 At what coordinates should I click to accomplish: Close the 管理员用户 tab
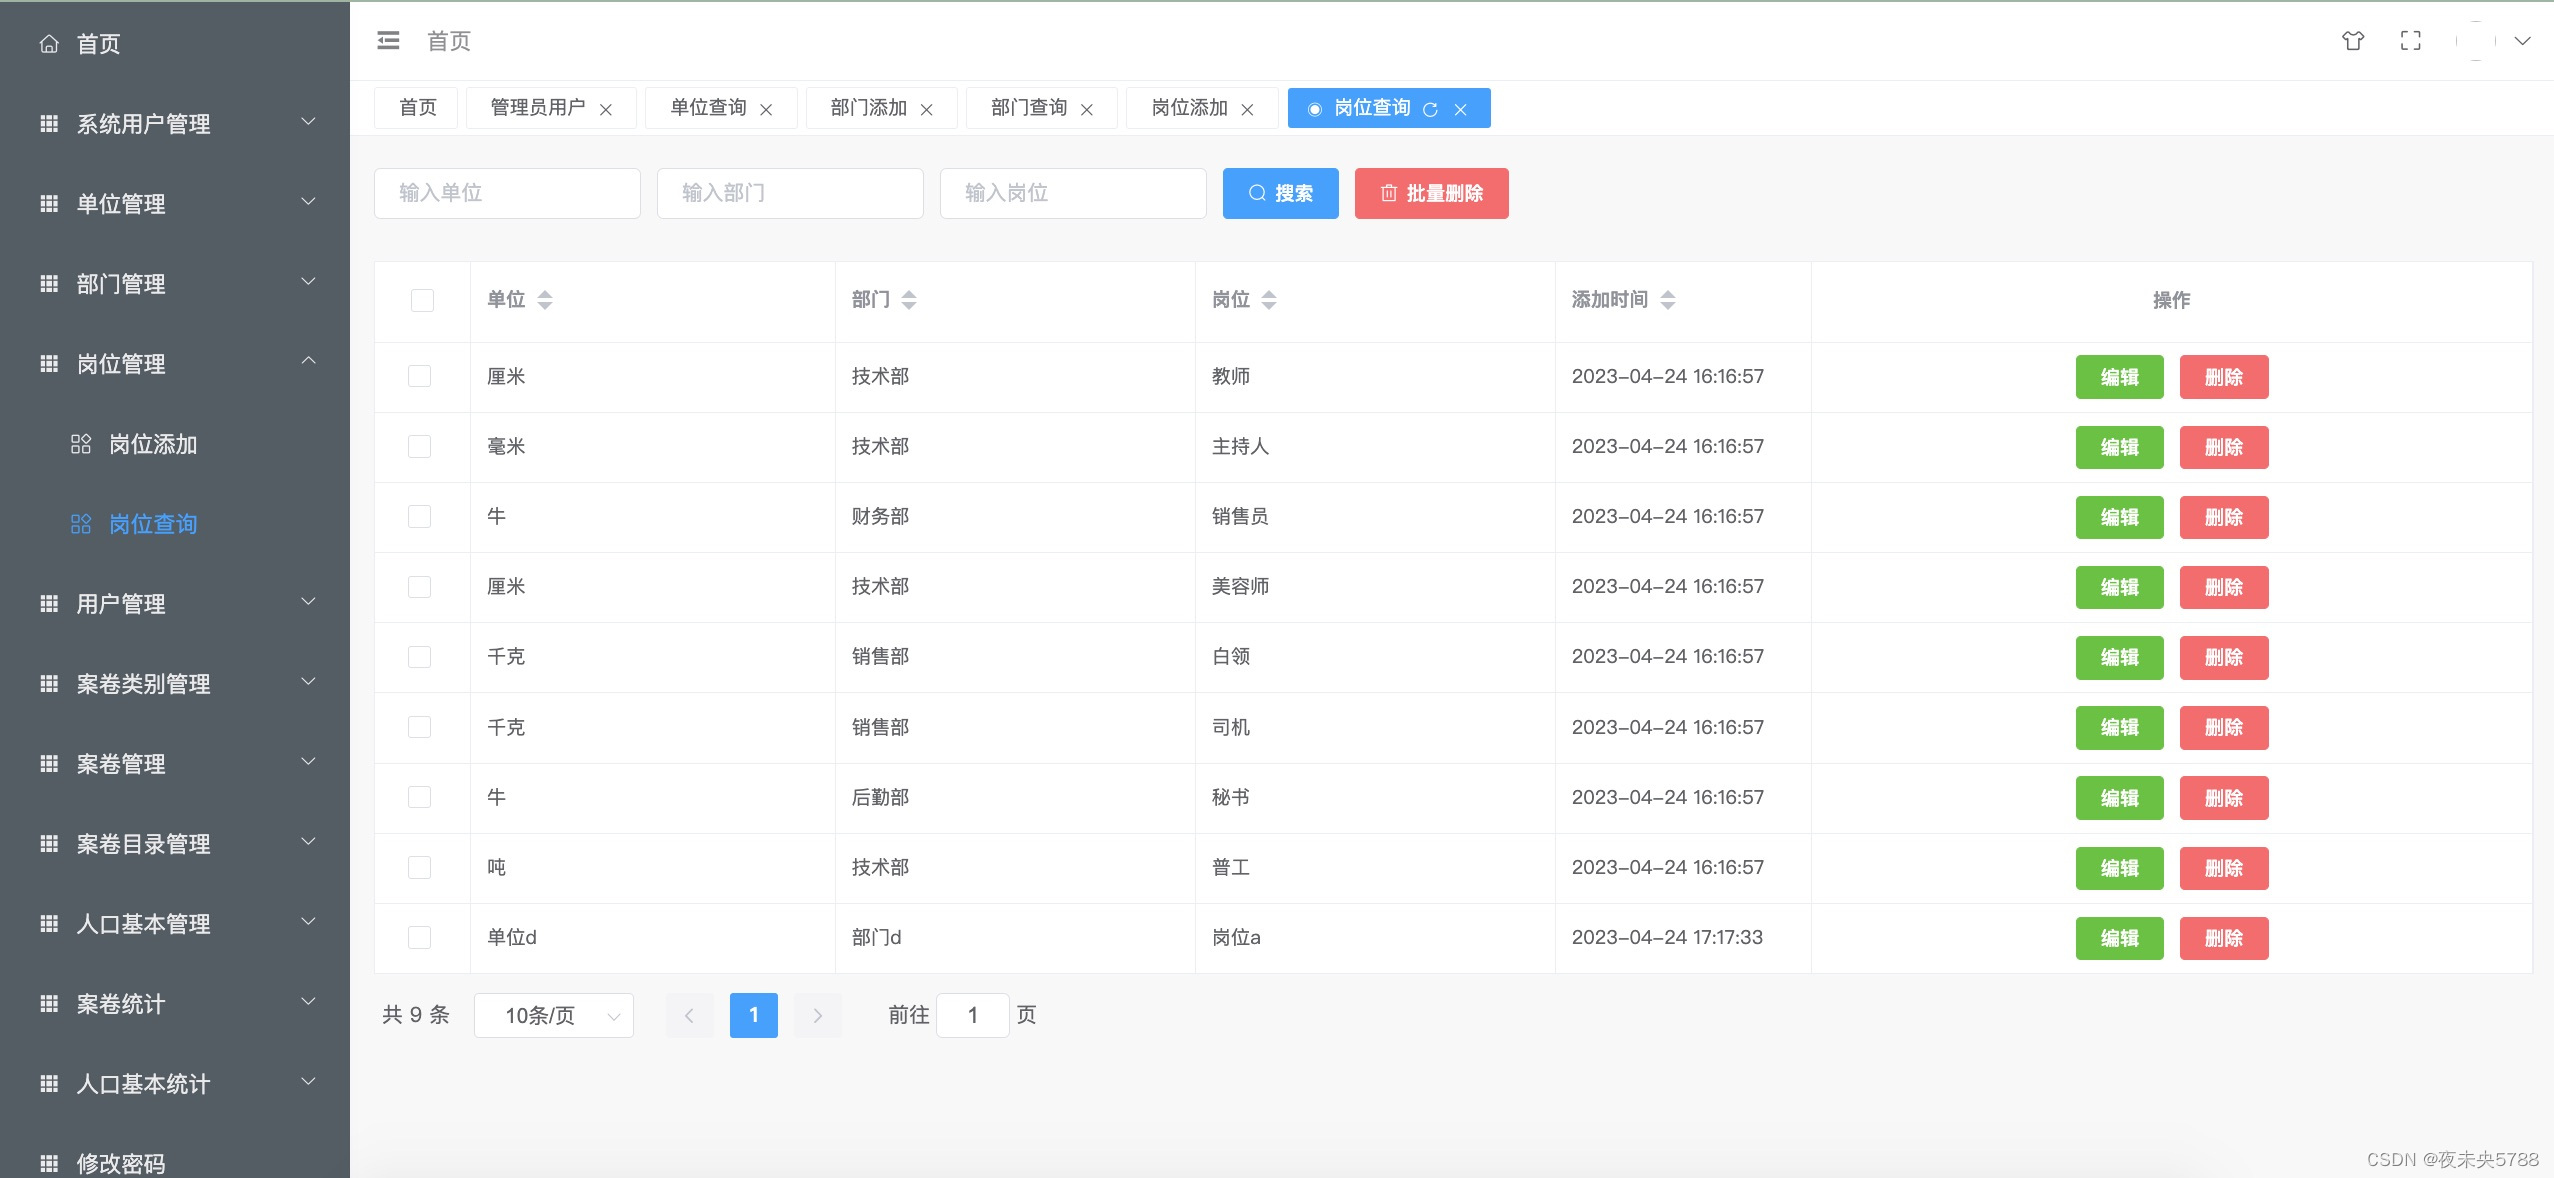(606, 110)
